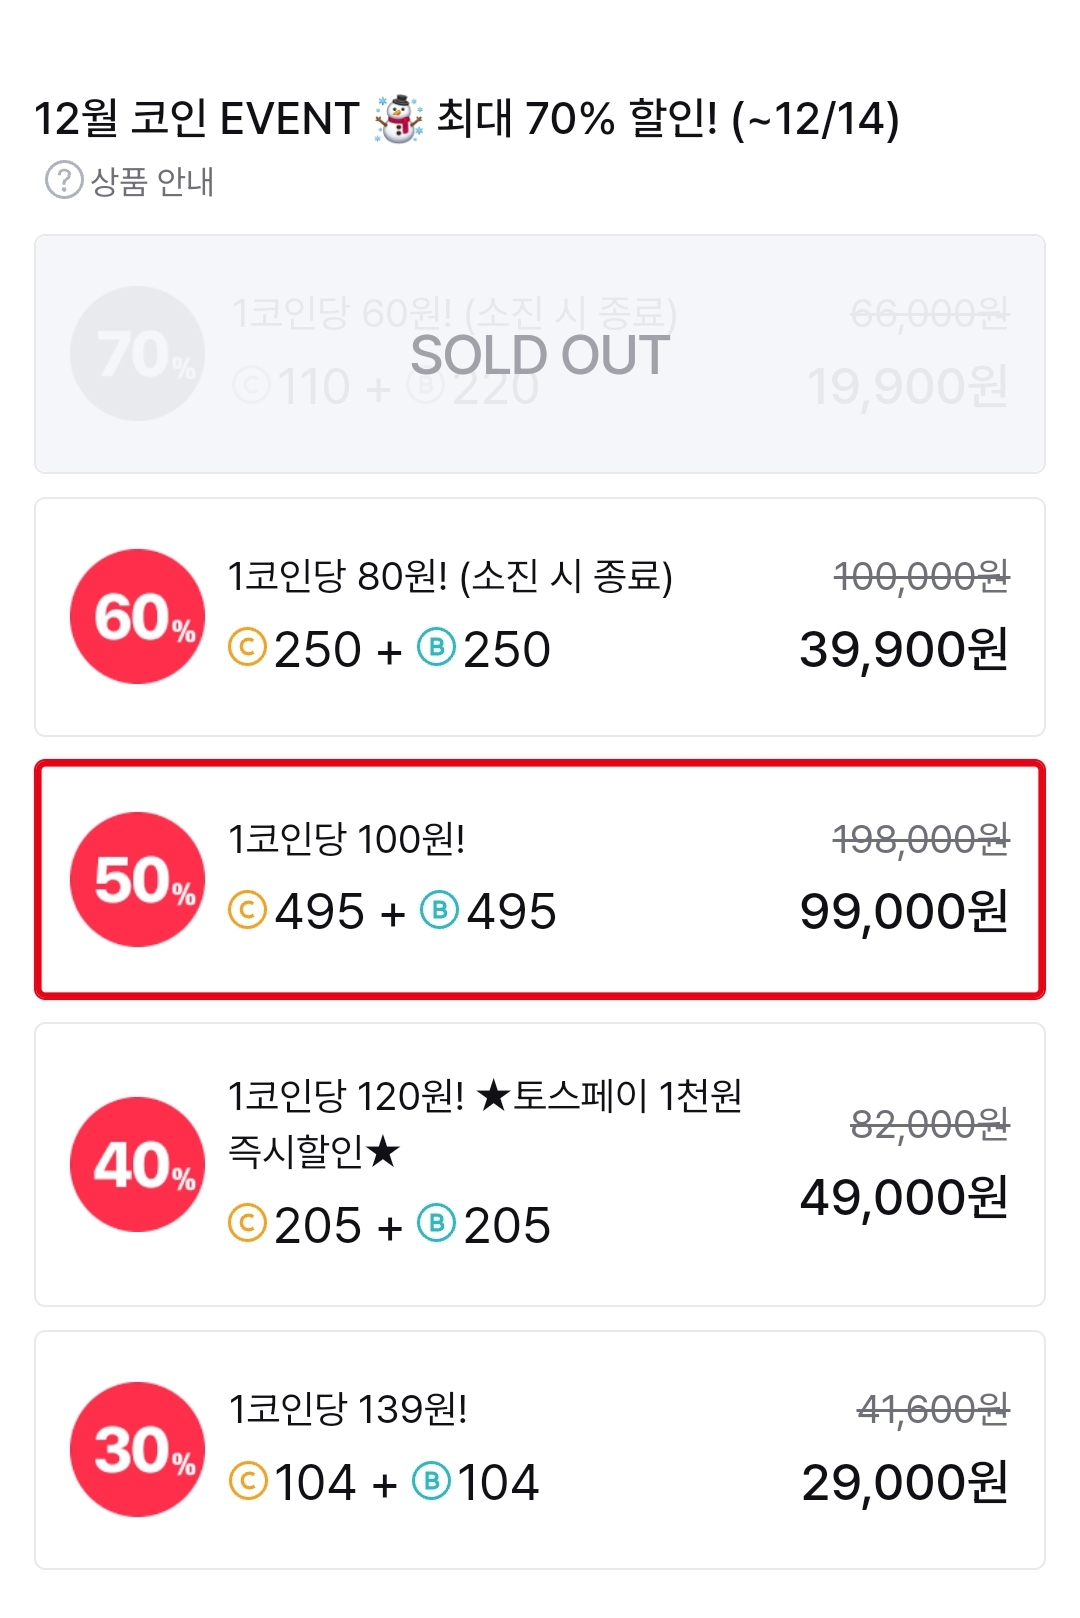Image resolution: width=1080 pixels, height=1618 pixels.
Task: Select the 99,000원 coin package price
Action: (904, 912)
